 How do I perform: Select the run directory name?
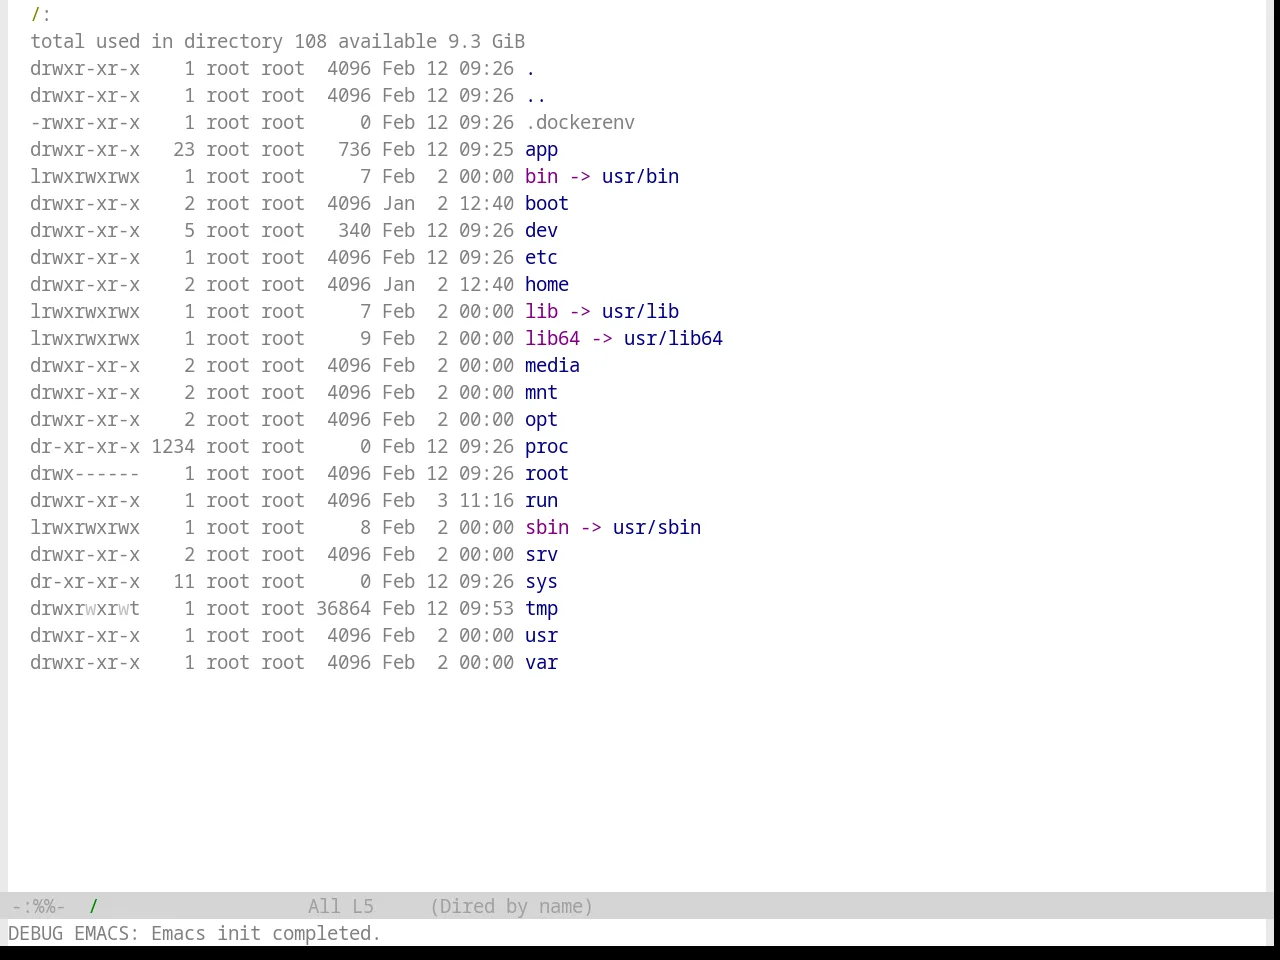[541, 501]
